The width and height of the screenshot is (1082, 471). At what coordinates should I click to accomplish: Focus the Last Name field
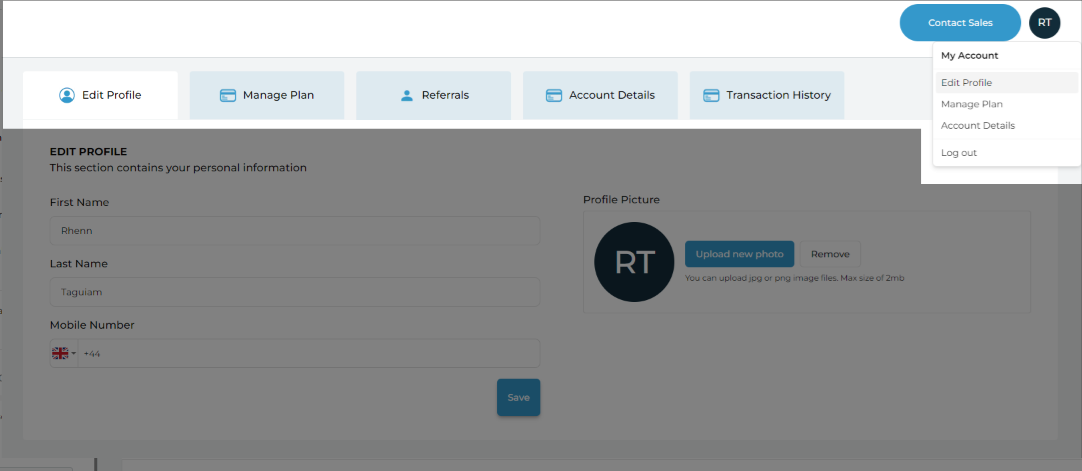[x=295, y=292]
